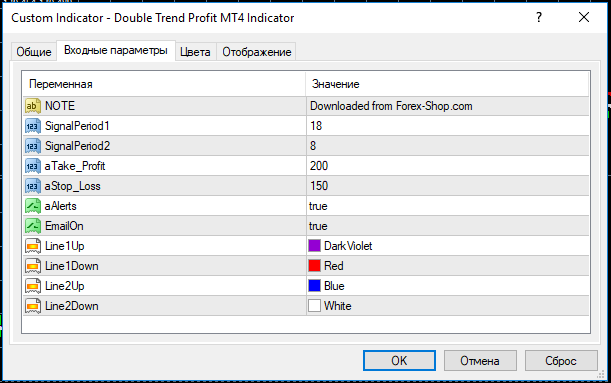Viewport: 611px width, 383px height.
Task: Click the string icon beside NOTE
Action: [33, 106]
